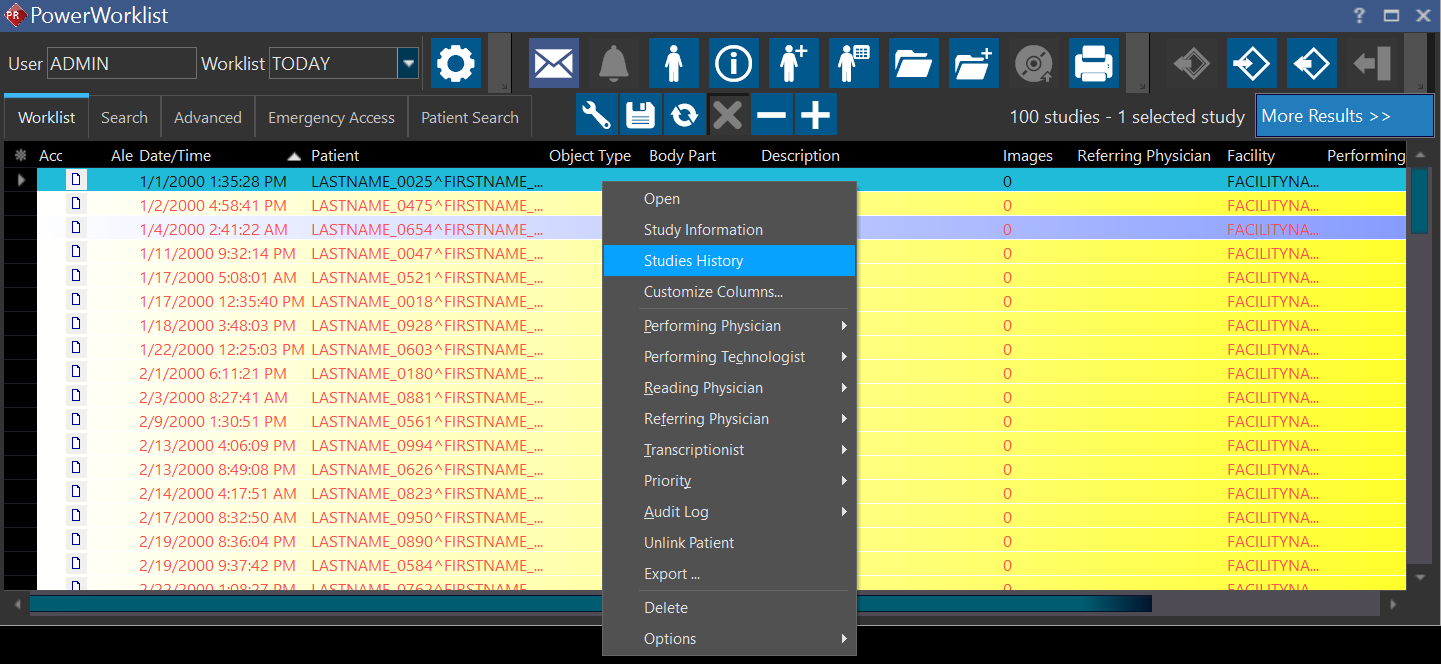This screenshot has height=664, width=1441.
Task: Click the open folder icon
Action: coord(913,64)
